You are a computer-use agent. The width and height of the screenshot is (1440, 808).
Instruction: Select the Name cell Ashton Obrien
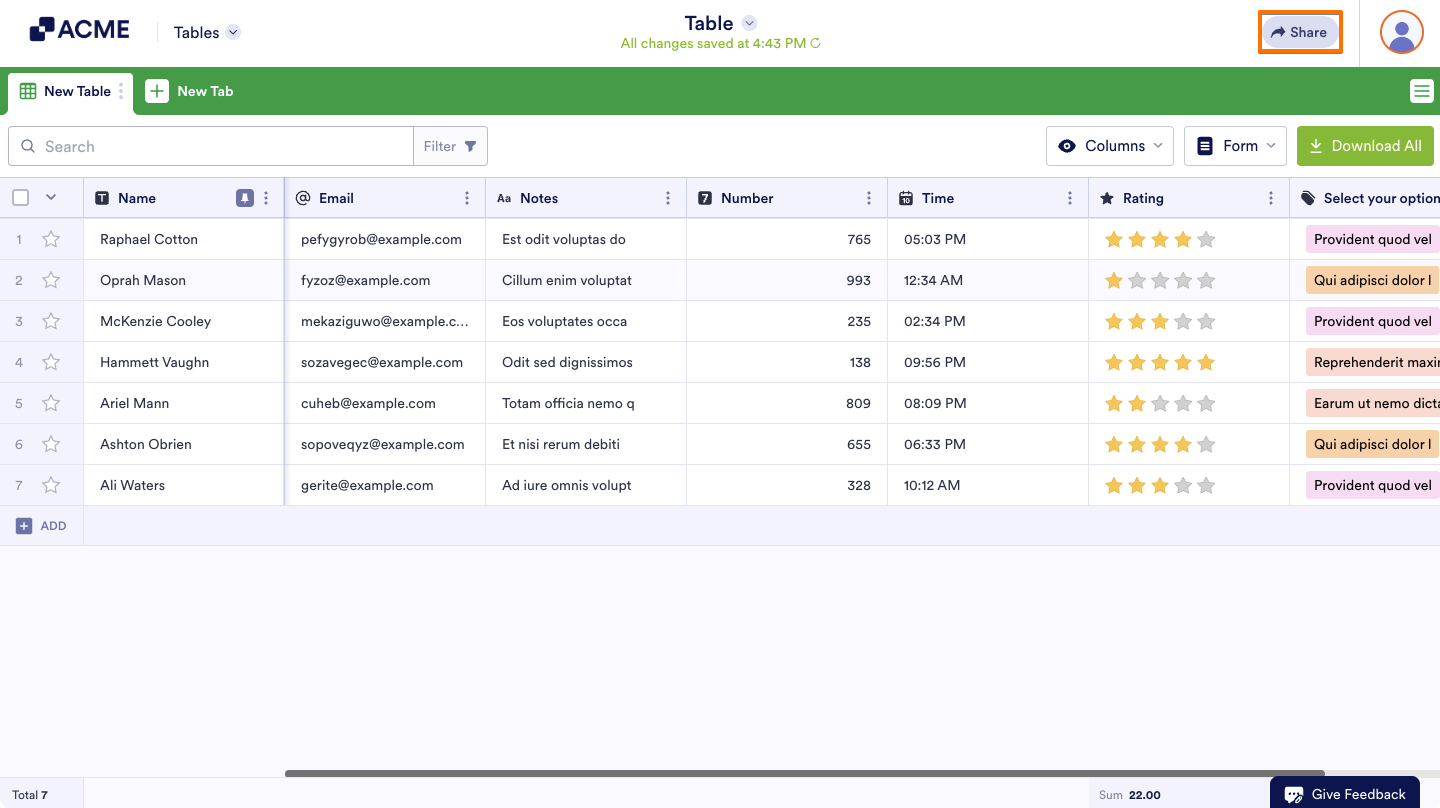click(184, 444)
